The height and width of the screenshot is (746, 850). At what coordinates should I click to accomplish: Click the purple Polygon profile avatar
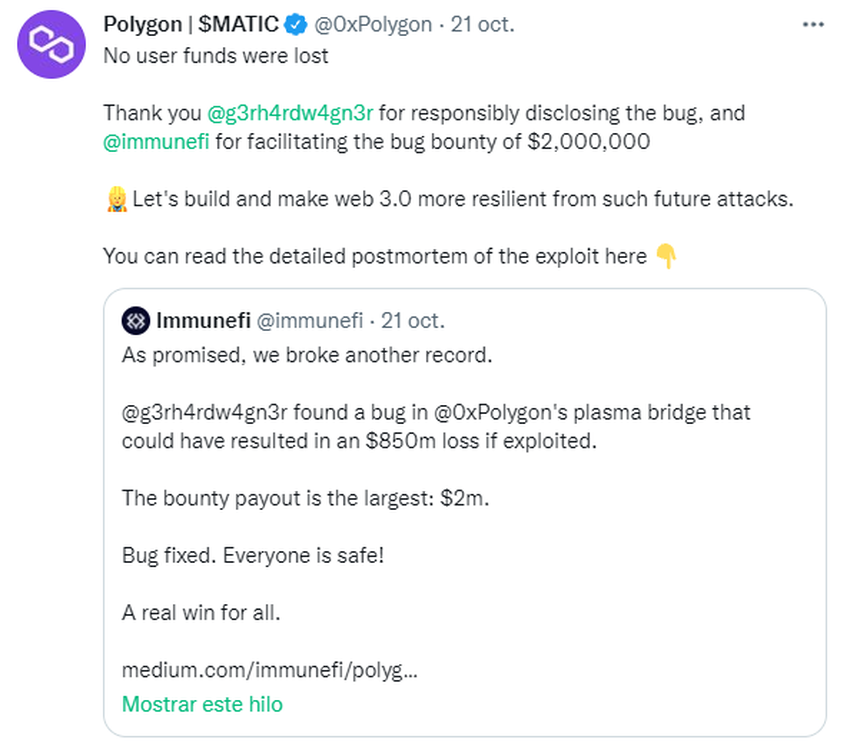tap(51, 44)
